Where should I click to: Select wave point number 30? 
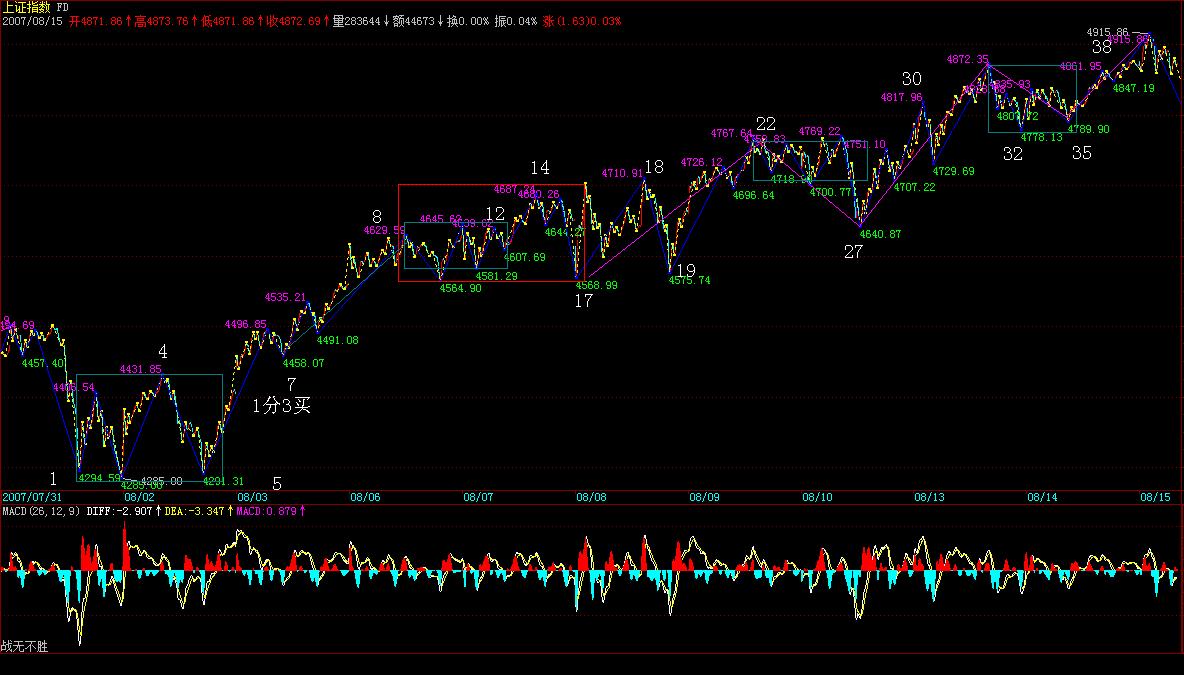[x=911, y=79]
